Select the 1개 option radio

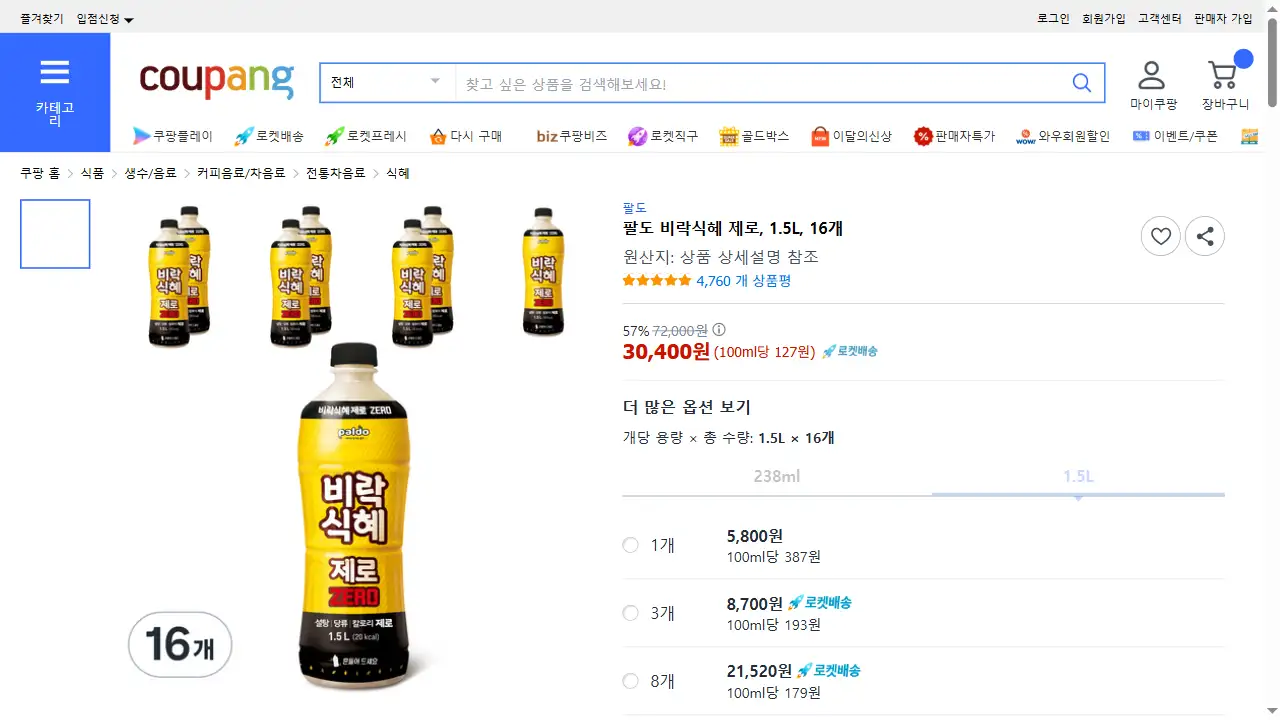[630, 545]
